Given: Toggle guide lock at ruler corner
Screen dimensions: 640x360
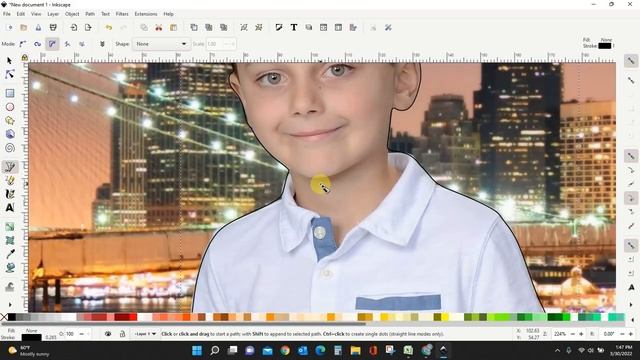Looking at the screenshot, I should [x=24, y=58].
